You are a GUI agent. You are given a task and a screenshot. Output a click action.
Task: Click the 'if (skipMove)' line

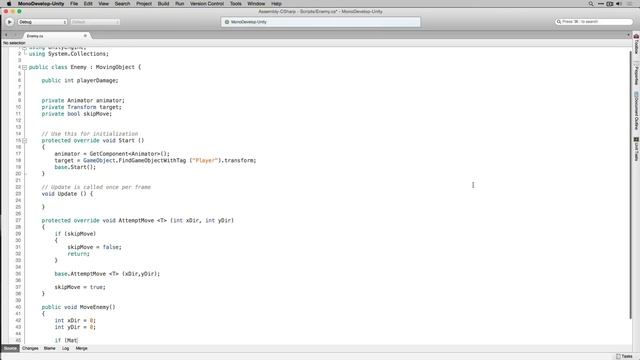(75, 234)
